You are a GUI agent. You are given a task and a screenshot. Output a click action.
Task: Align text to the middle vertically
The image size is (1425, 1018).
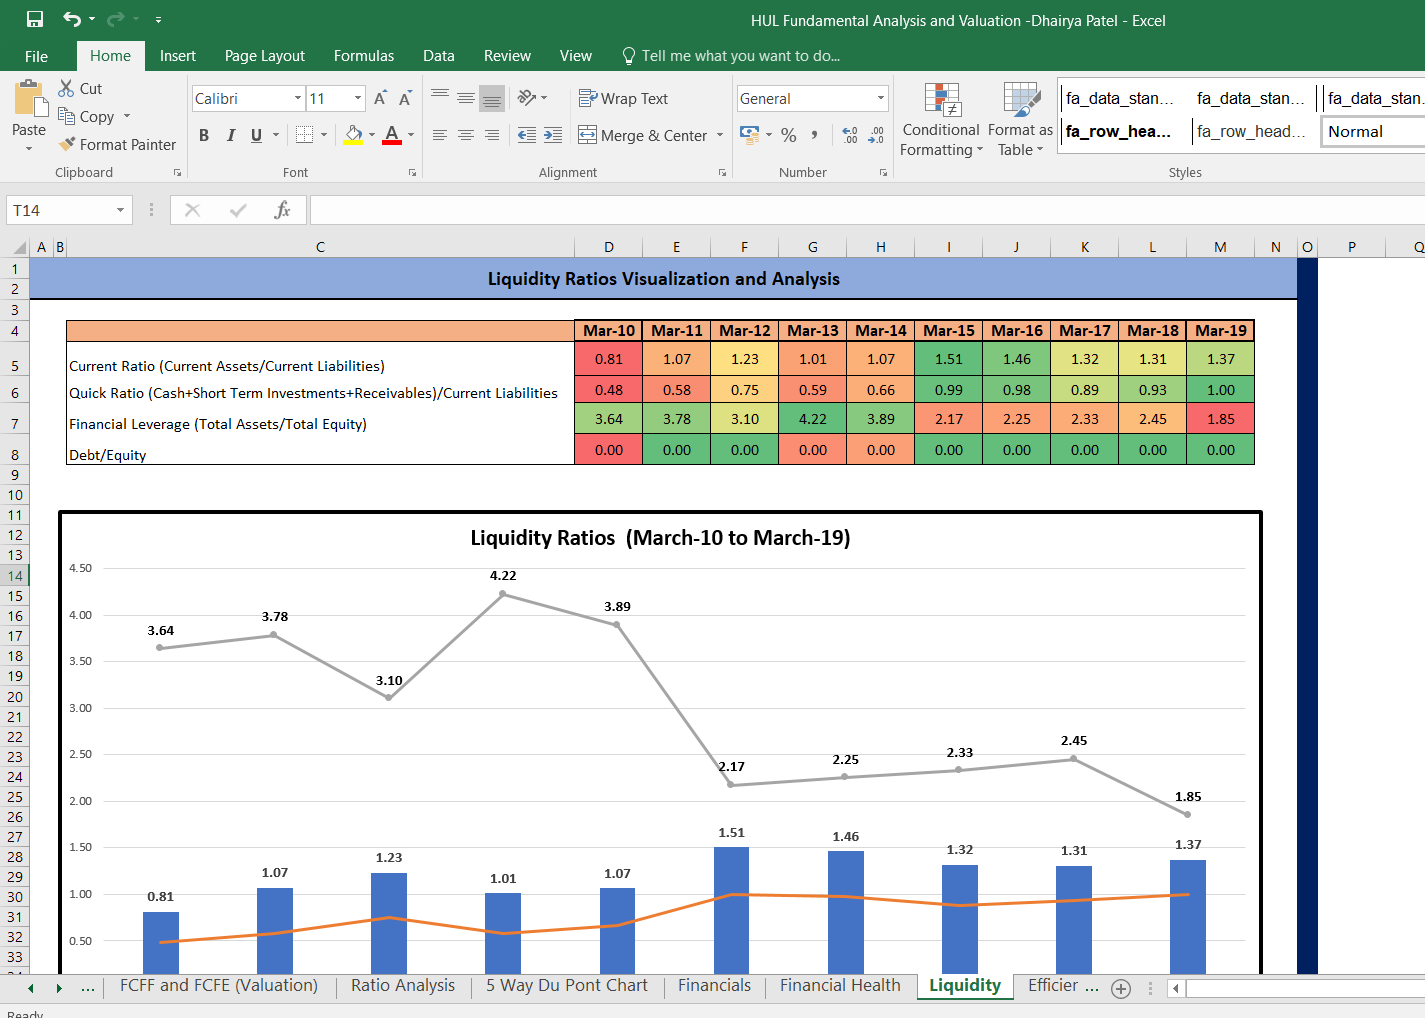[x=466, y=97]
